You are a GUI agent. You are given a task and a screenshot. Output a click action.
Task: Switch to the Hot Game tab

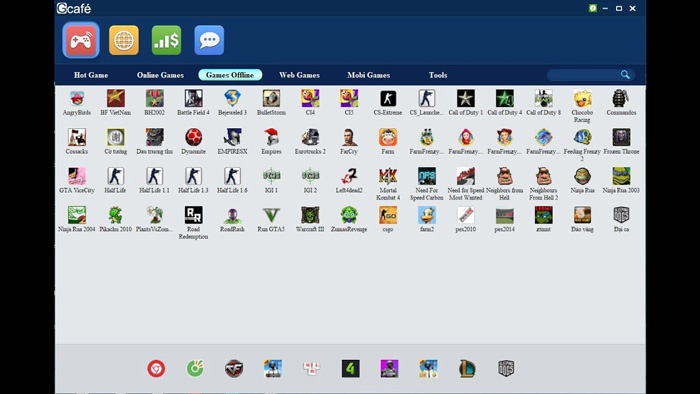pyautogui.click(x=91, y=75)
